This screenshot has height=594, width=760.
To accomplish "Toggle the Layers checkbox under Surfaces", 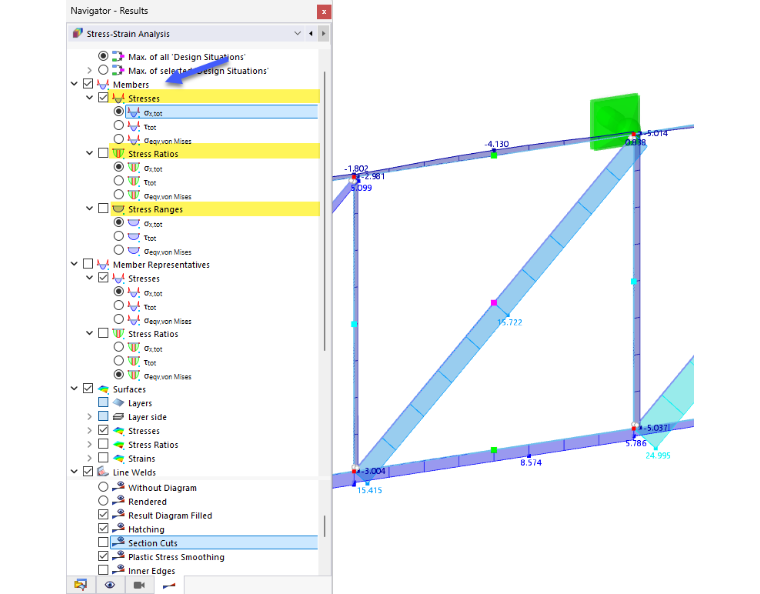I will pyautogui.click(x=103, y=403).
